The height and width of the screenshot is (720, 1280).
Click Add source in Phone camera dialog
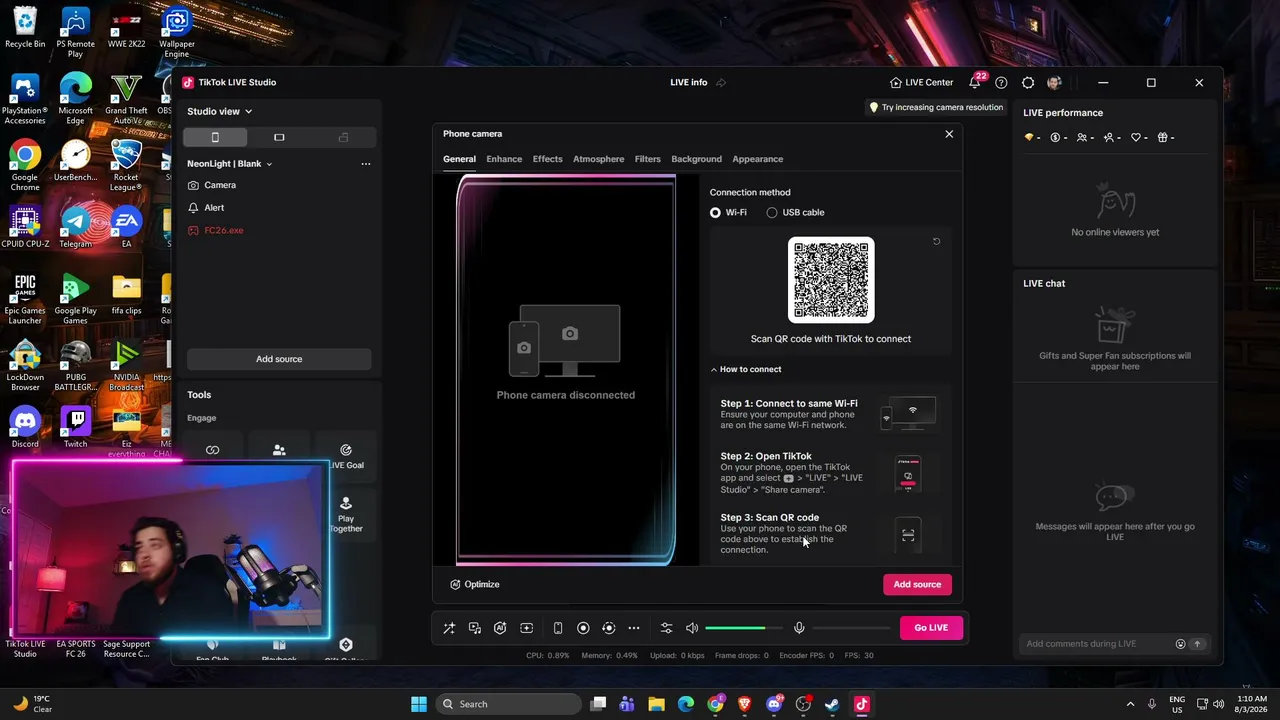point(917,585)
